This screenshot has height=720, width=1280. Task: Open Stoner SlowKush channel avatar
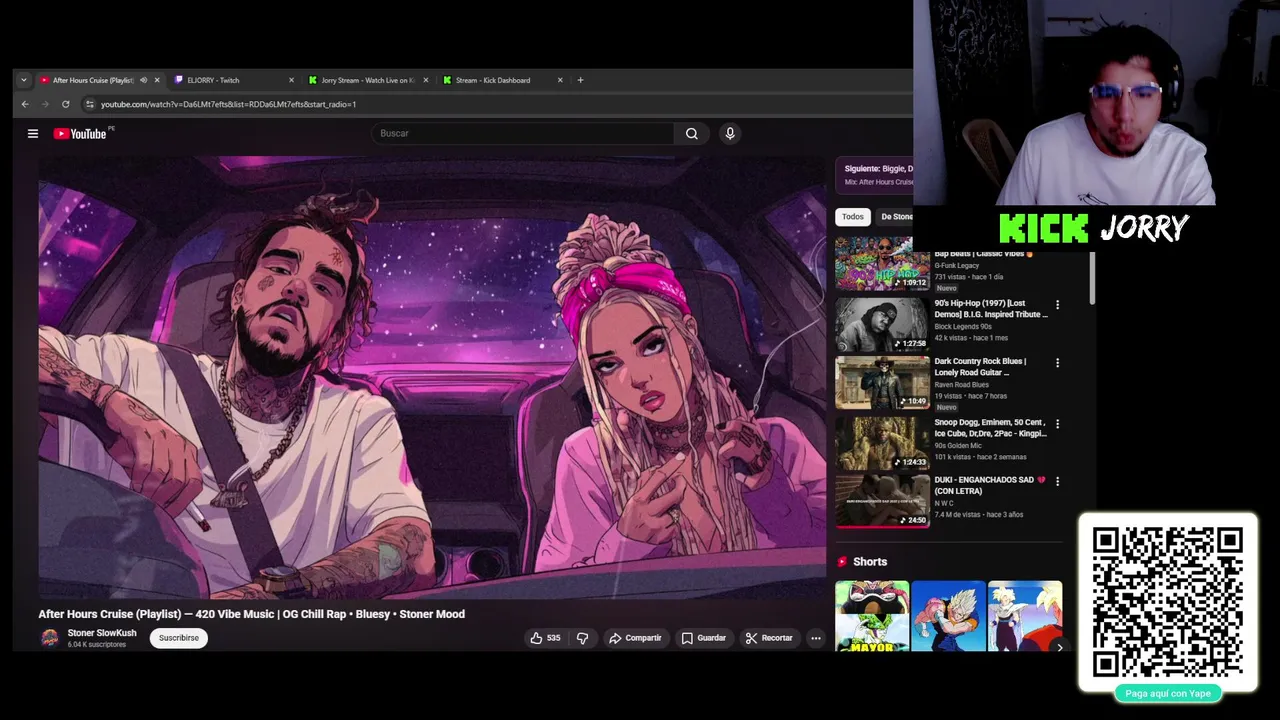pos(49,638)
